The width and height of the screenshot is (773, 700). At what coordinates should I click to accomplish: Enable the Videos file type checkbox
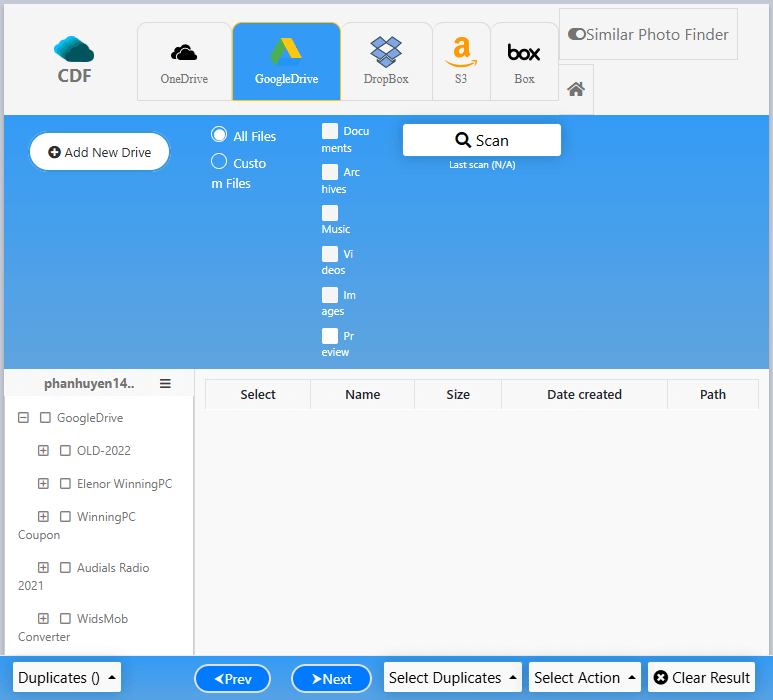(330, 254)
